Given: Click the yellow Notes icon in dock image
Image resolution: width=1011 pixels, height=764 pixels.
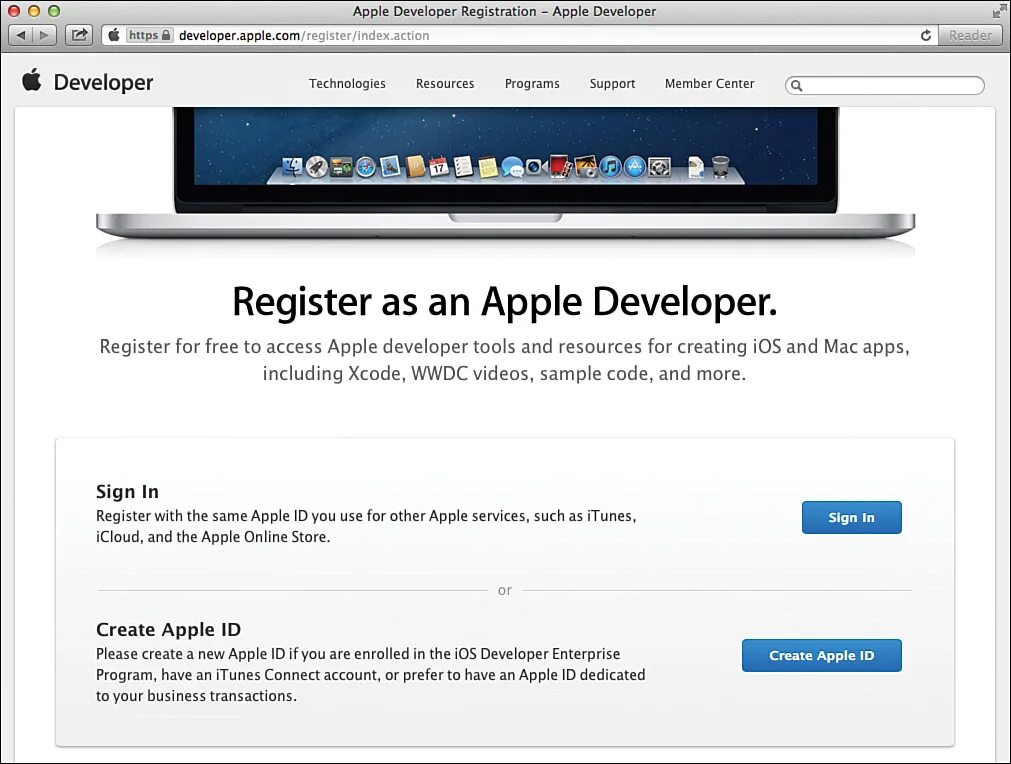Looking at the screenshot, I should click(x=487, y=168).
